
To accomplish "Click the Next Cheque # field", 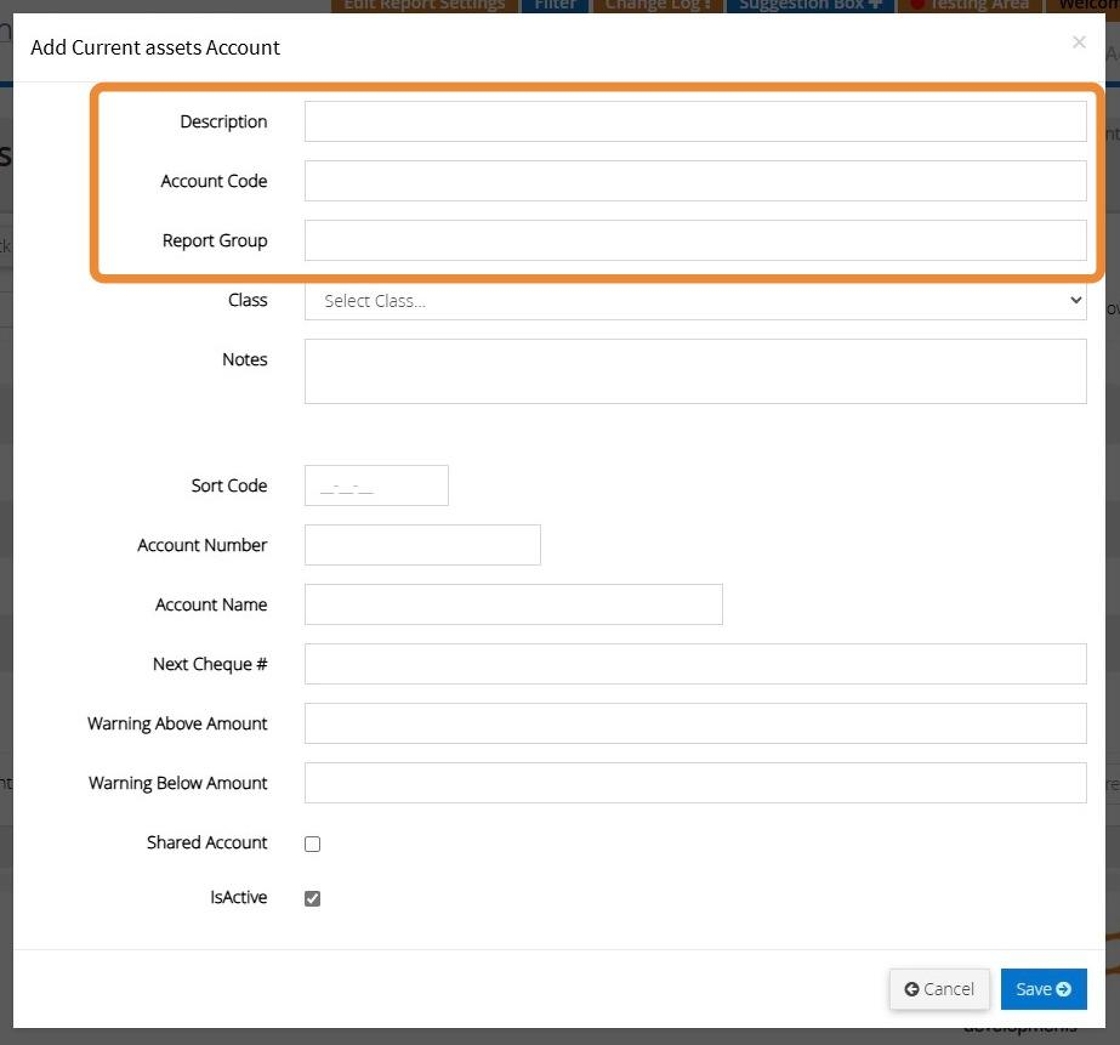I will tap(695, 664).
